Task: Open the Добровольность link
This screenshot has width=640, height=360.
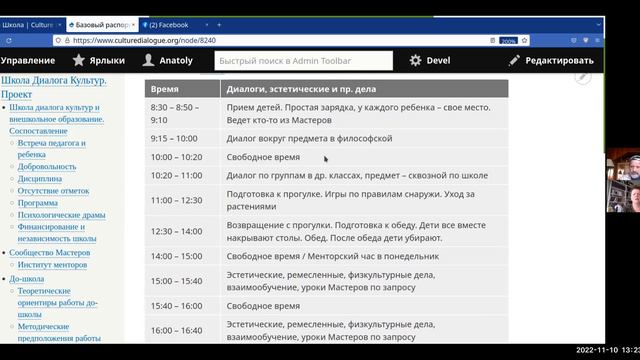Action: pos(47,167)
